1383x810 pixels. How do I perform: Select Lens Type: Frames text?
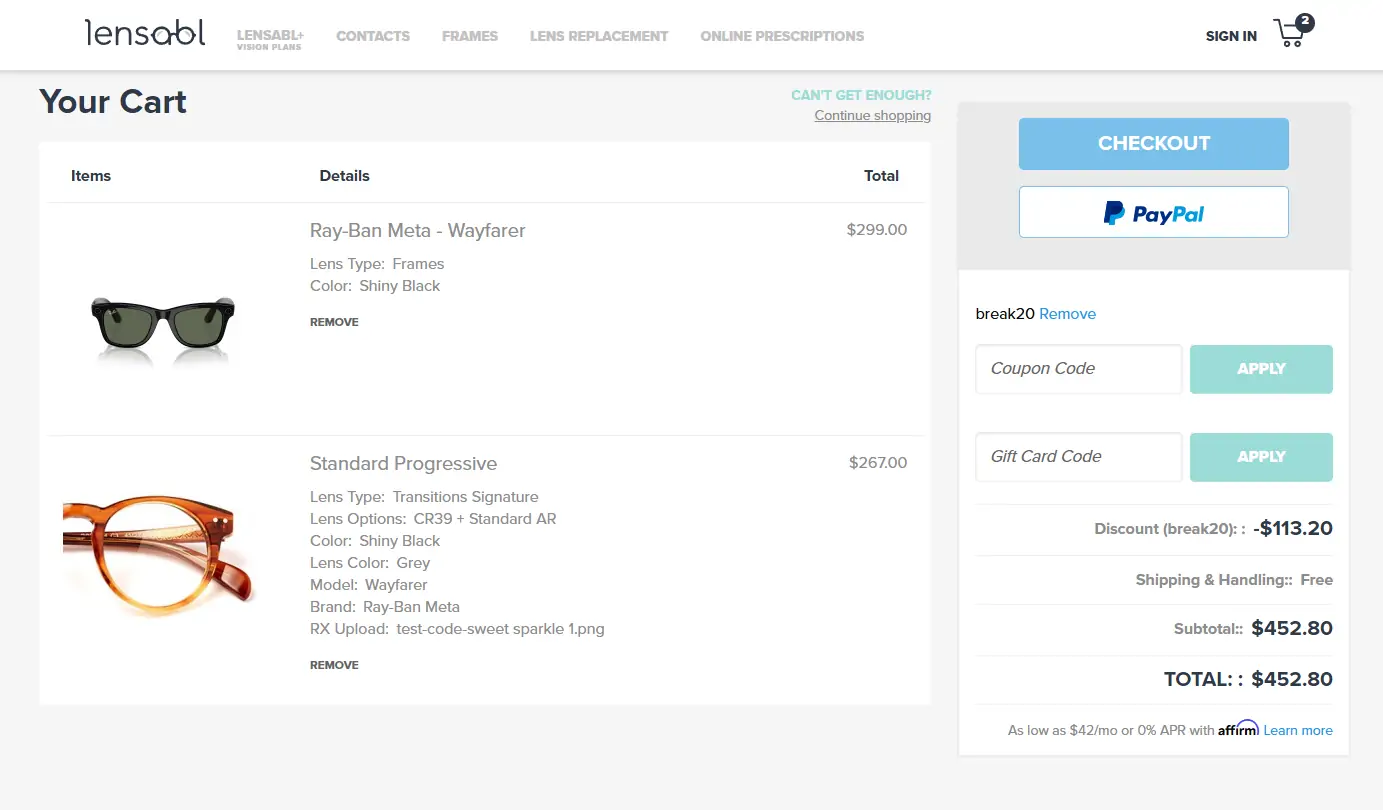coord(377,264)
